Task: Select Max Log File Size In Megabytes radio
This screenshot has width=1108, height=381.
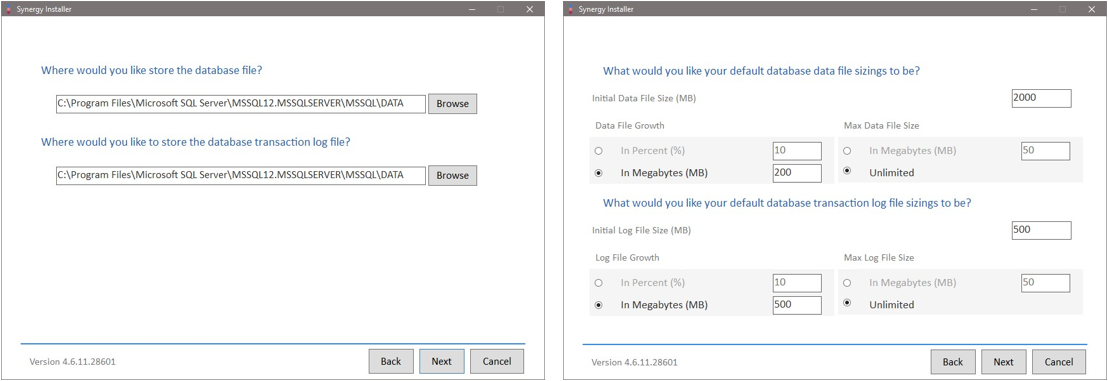Action: click(x=847, y=283)
